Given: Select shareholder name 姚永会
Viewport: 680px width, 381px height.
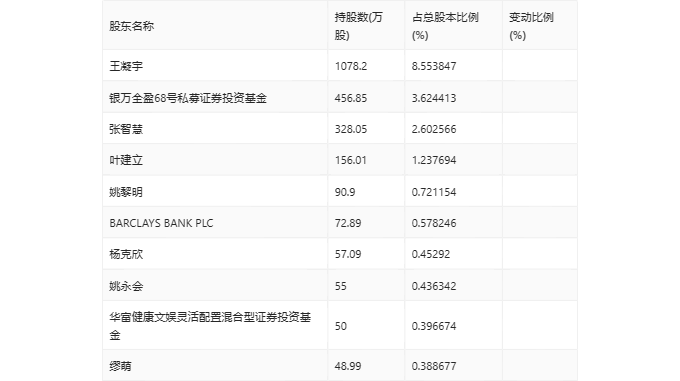Looking at the screenshot, I should click(126, 286).
